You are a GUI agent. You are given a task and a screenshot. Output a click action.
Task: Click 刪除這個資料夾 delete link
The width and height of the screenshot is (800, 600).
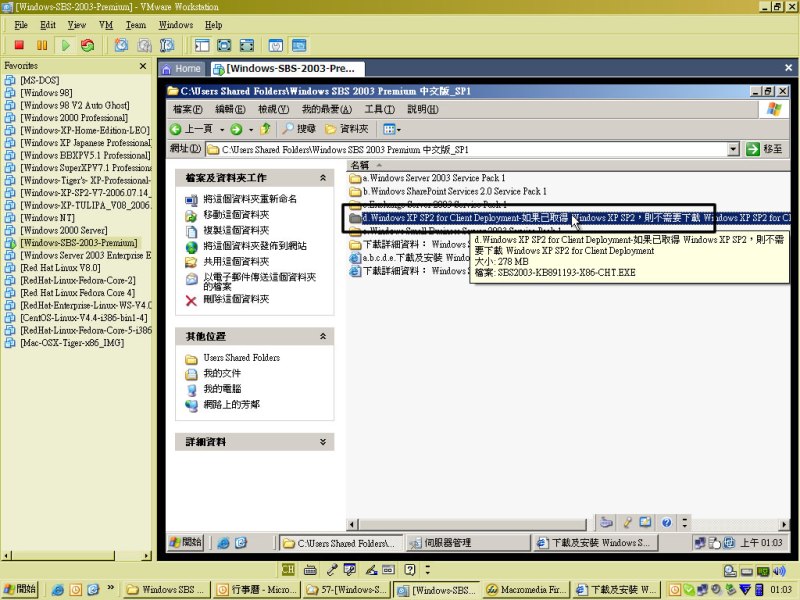point(236,299)
